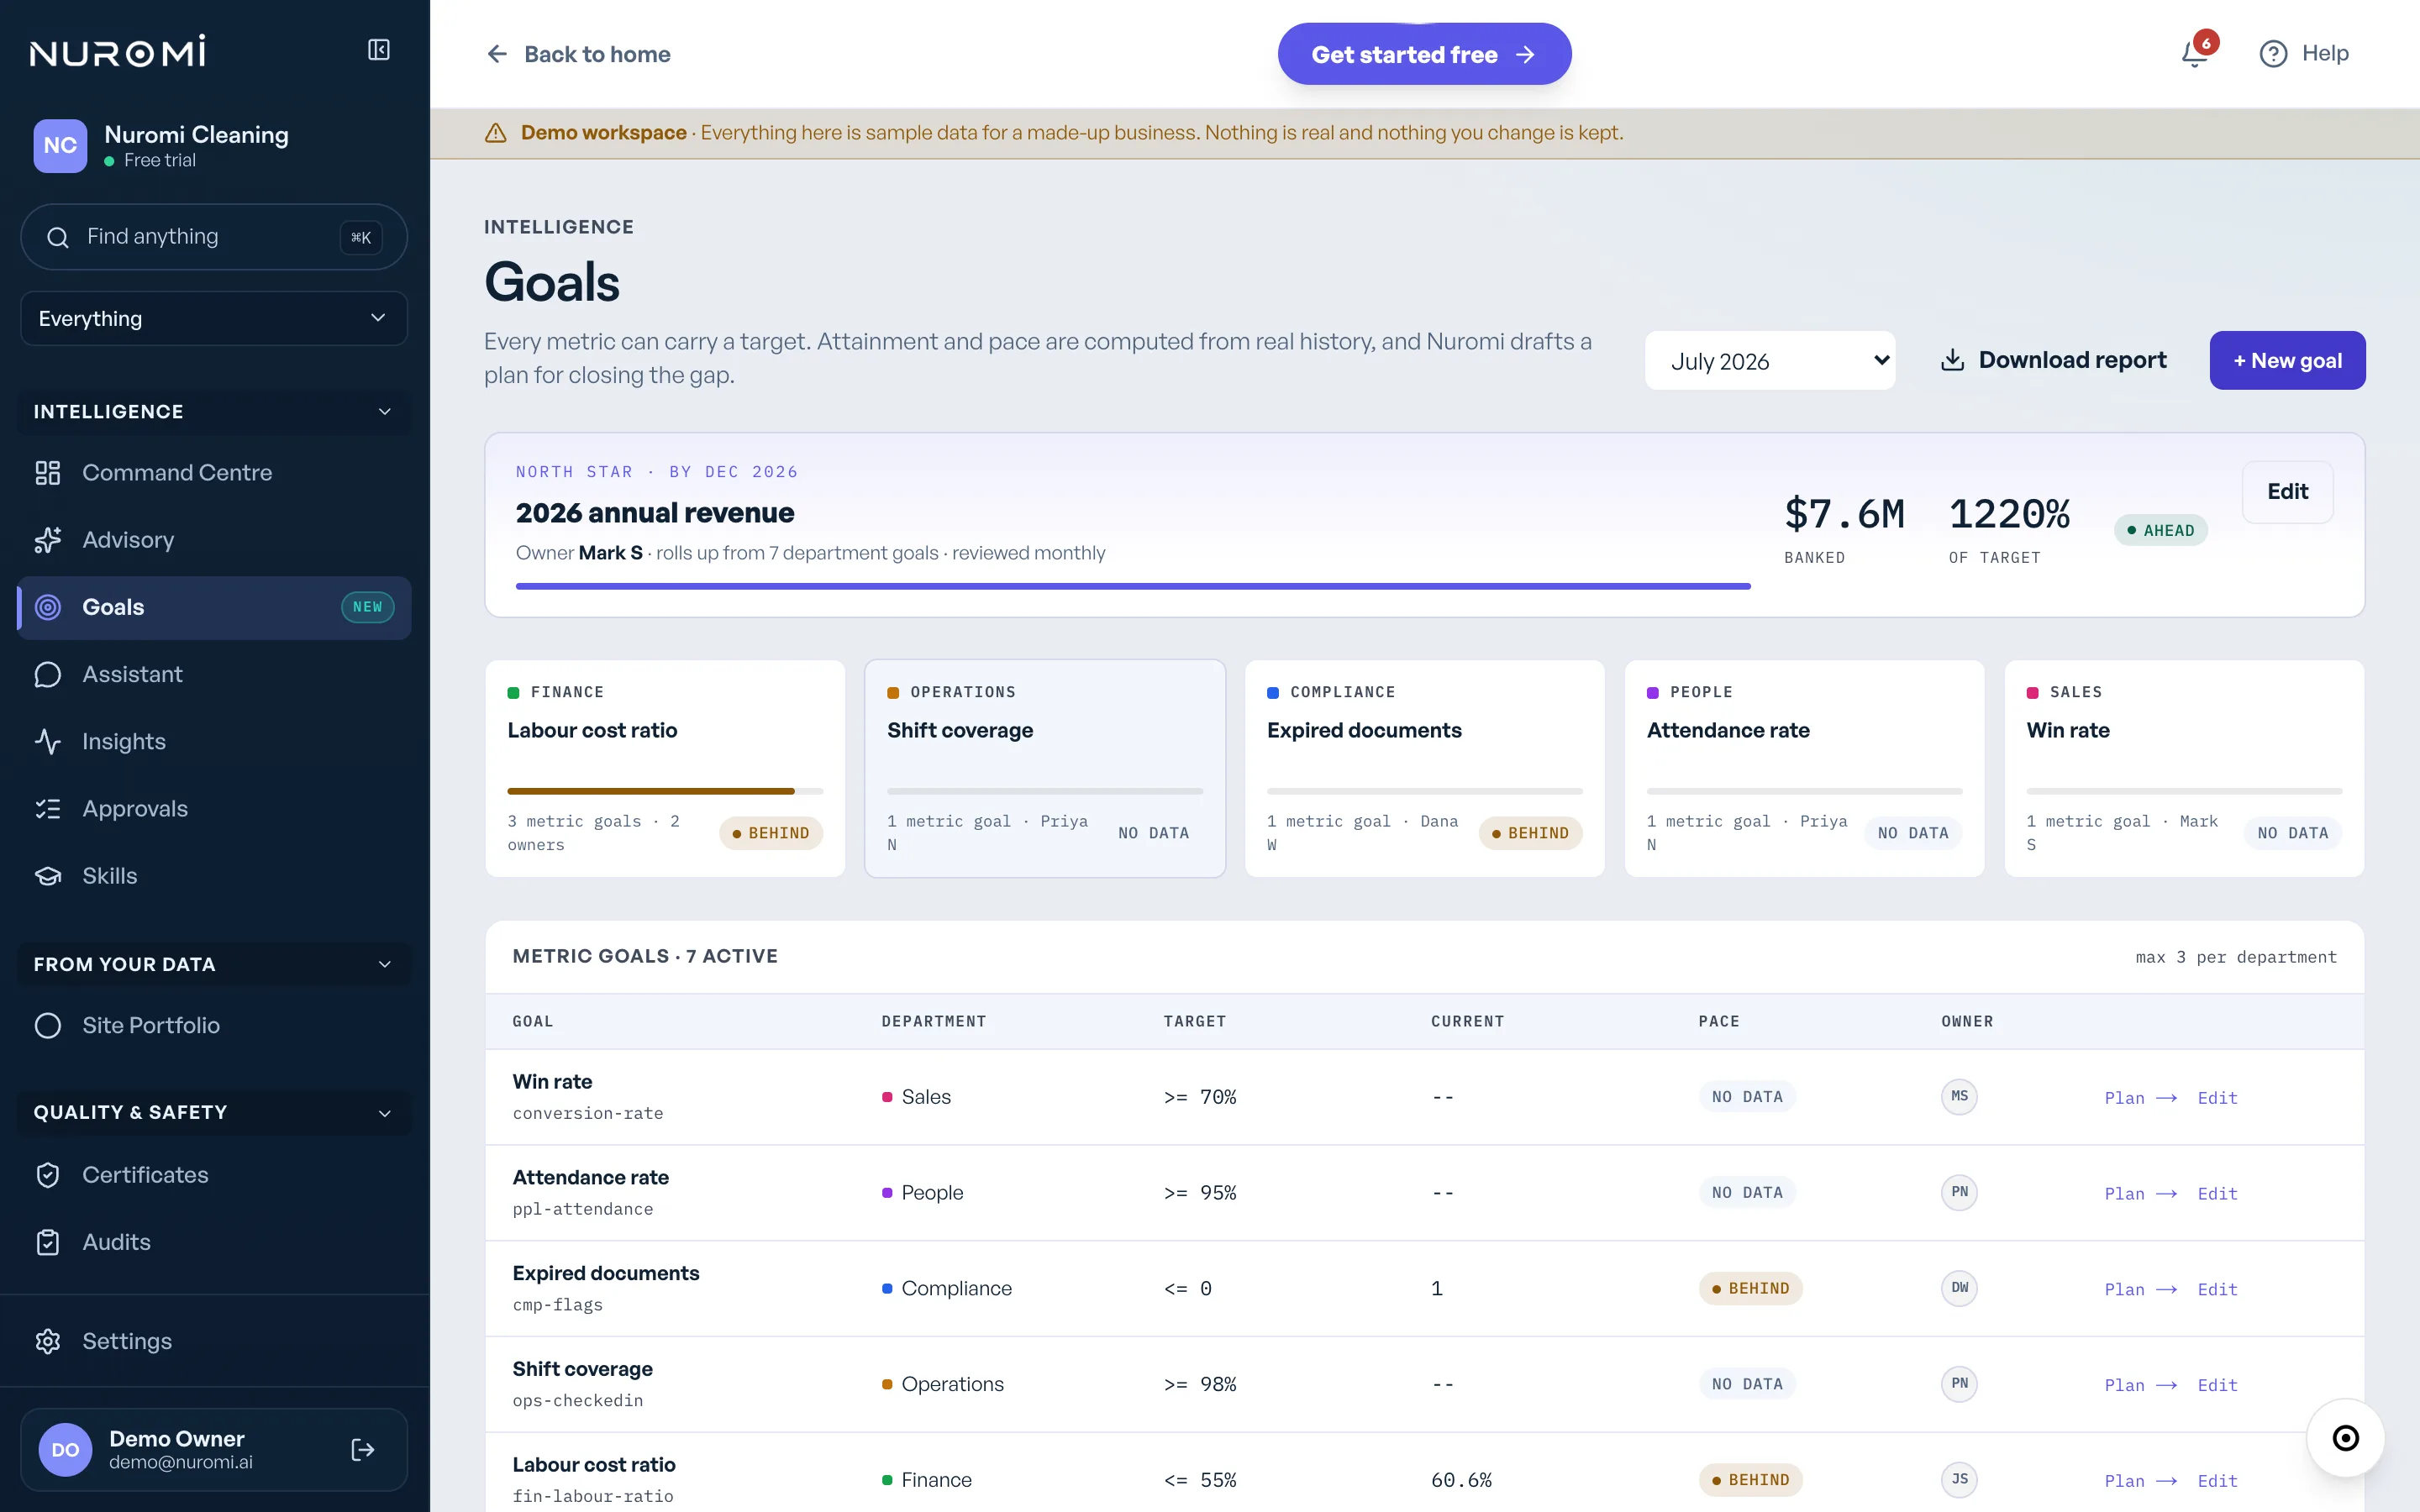Click the Skills graduation cap icon
The width and height of the screenshot is (2420, 1512).
click(48, 876)
